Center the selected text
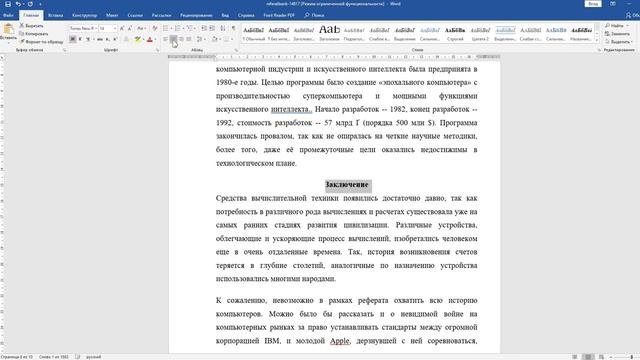This screenshot has height=360, width=640. click(173, 39)
